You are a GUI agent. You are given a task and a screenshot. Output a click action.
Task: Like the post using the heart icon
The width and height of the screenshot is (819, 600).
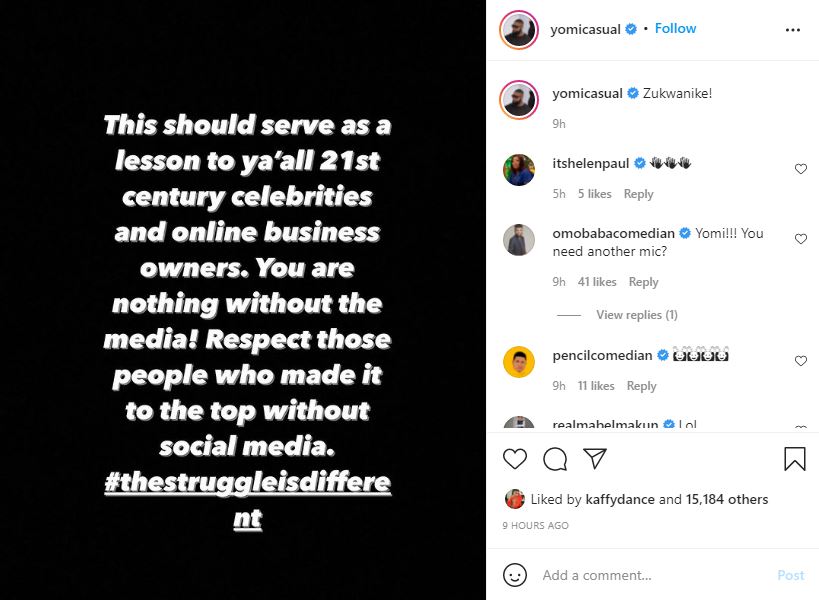[x=515, y=459]
